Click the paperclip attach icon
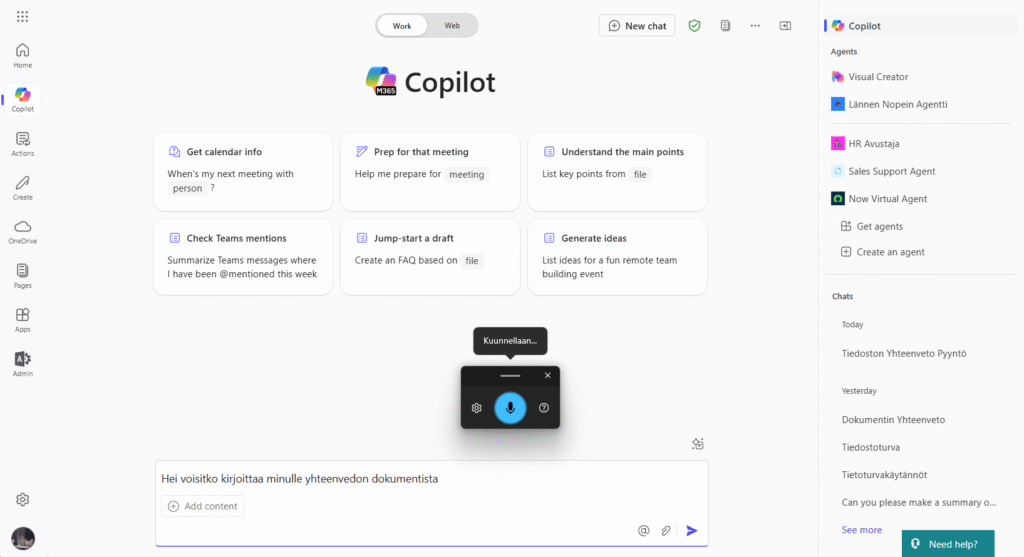The image size is (1024, 557). click(665, 531)
